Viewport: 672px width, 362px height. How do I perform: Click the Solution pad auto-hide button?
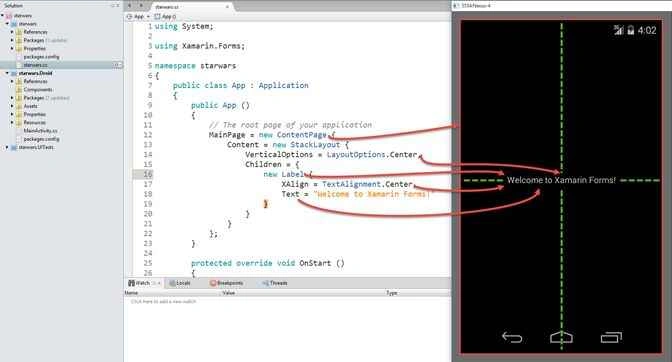[x=113, y=6]
